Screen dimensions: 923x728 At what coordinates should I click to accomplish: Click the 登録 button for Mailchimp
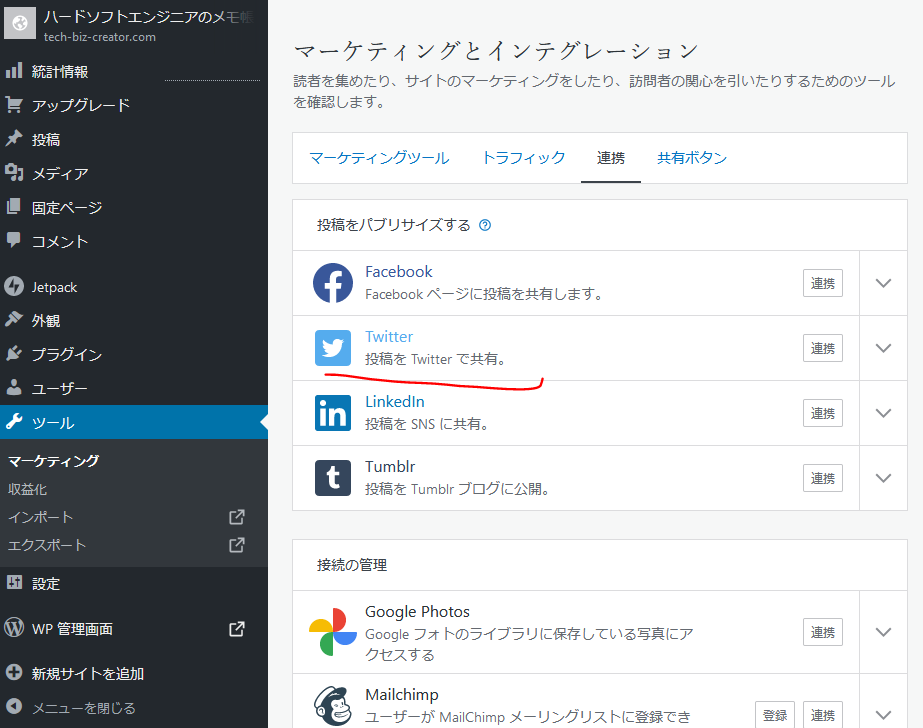774,715
